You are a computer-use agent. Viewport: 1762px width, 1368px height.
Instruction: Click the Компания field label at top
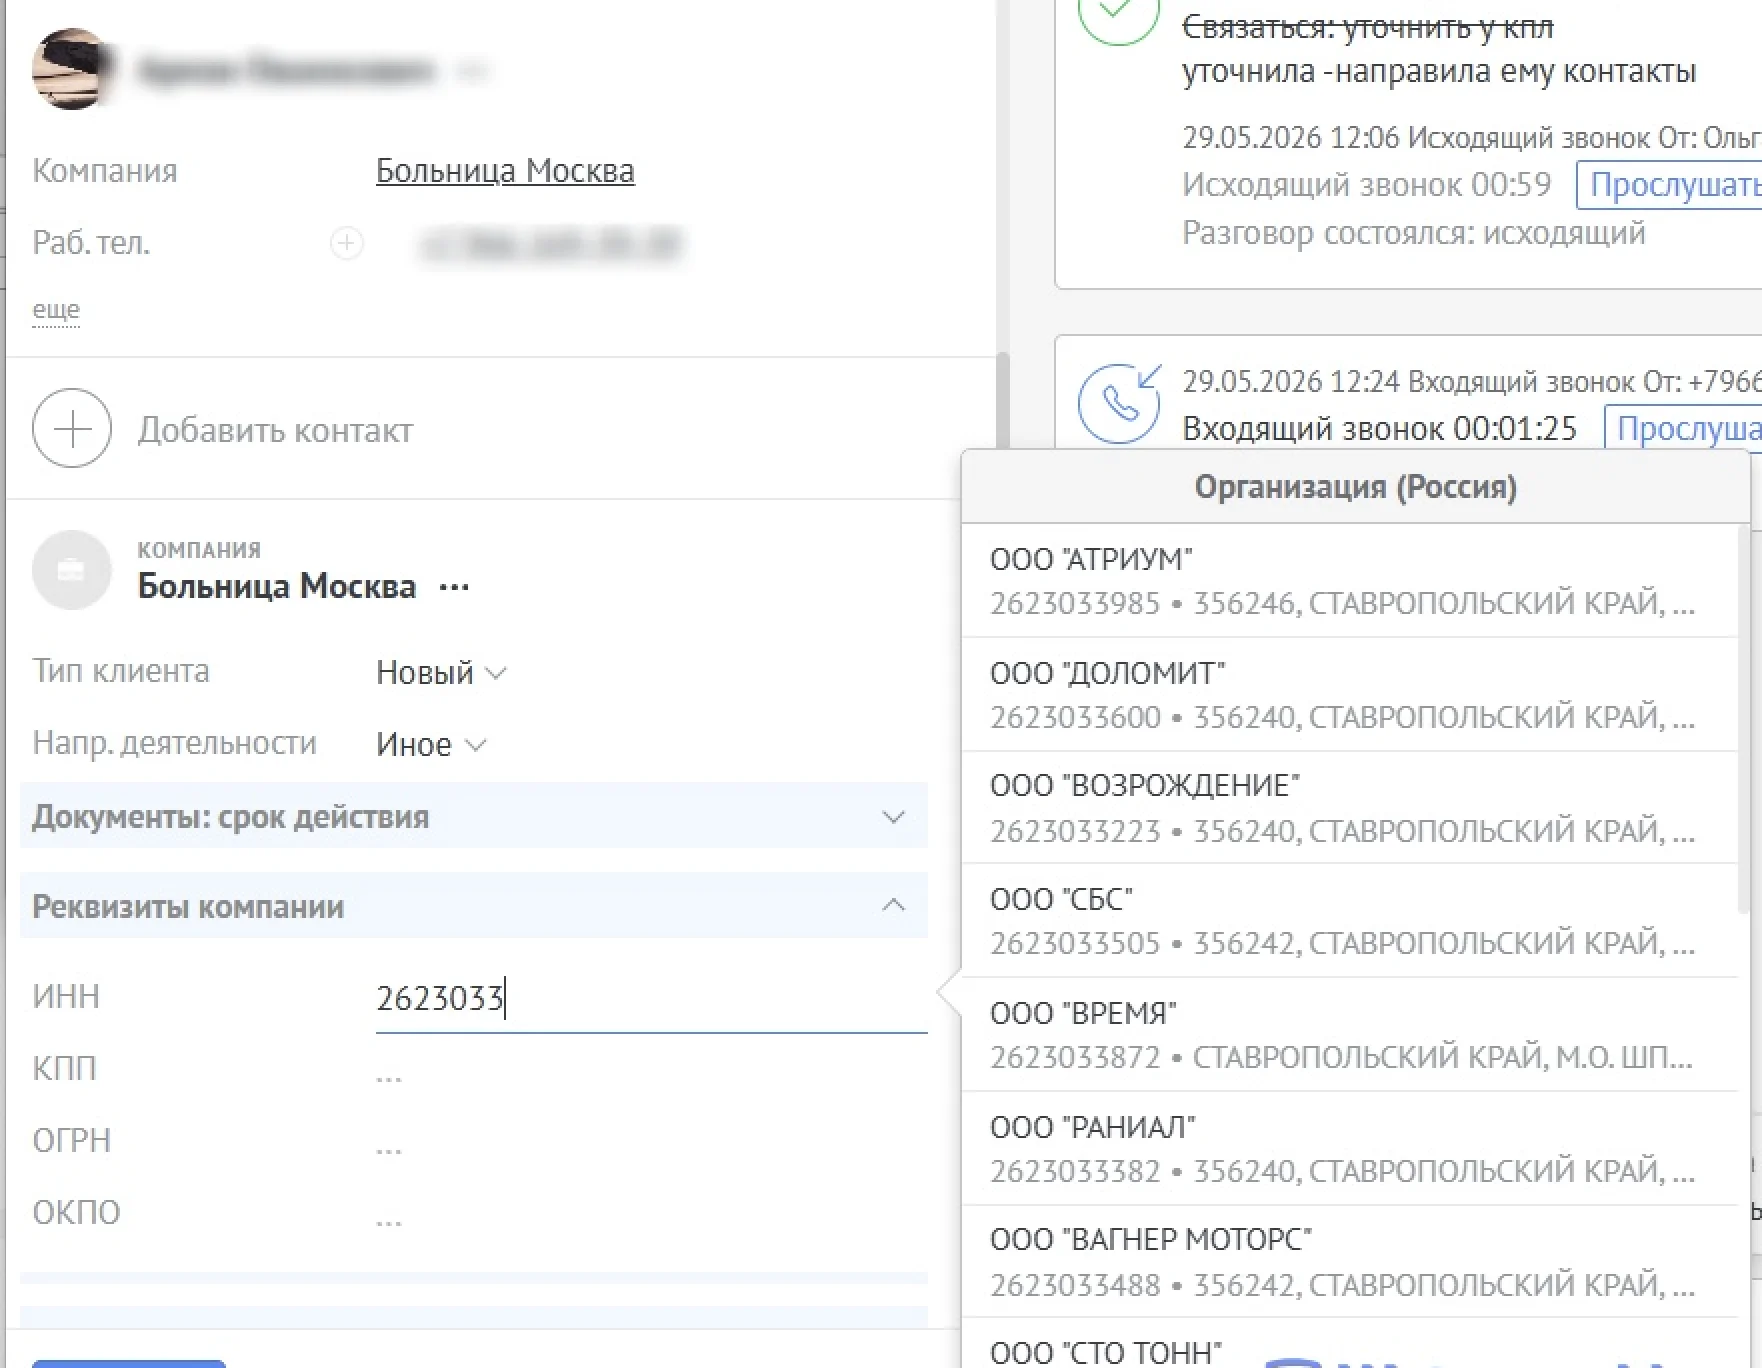pos(105,171)
